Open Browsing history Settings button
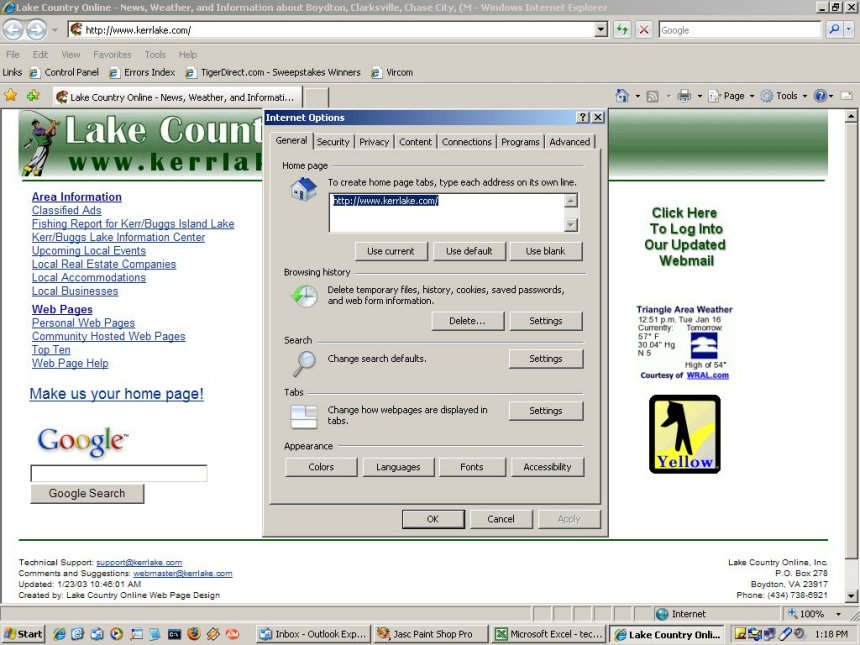The image size is (860, 645). tap(546, 321)
